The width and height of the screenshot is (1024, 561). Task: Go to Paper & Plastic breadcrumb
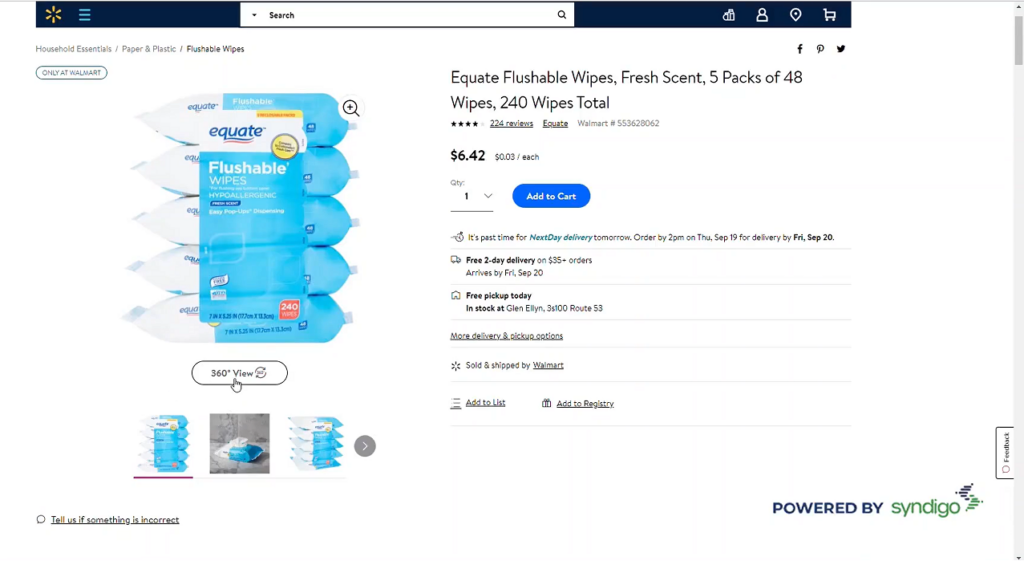click(149, 49)
